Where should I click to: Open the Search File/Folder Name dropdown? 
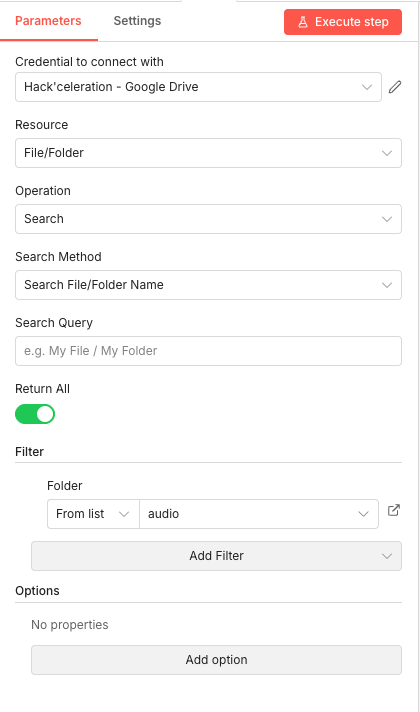(208, 285)
